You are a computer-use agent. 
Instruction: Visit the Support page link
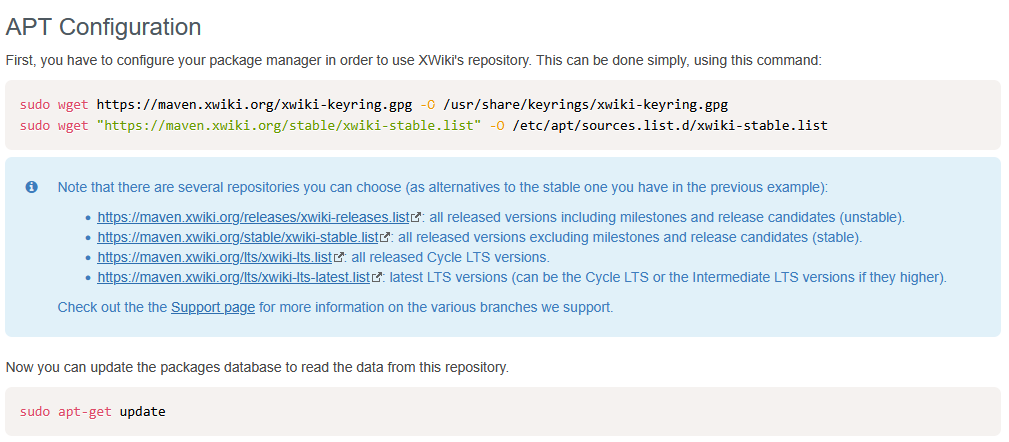(213, 307)
